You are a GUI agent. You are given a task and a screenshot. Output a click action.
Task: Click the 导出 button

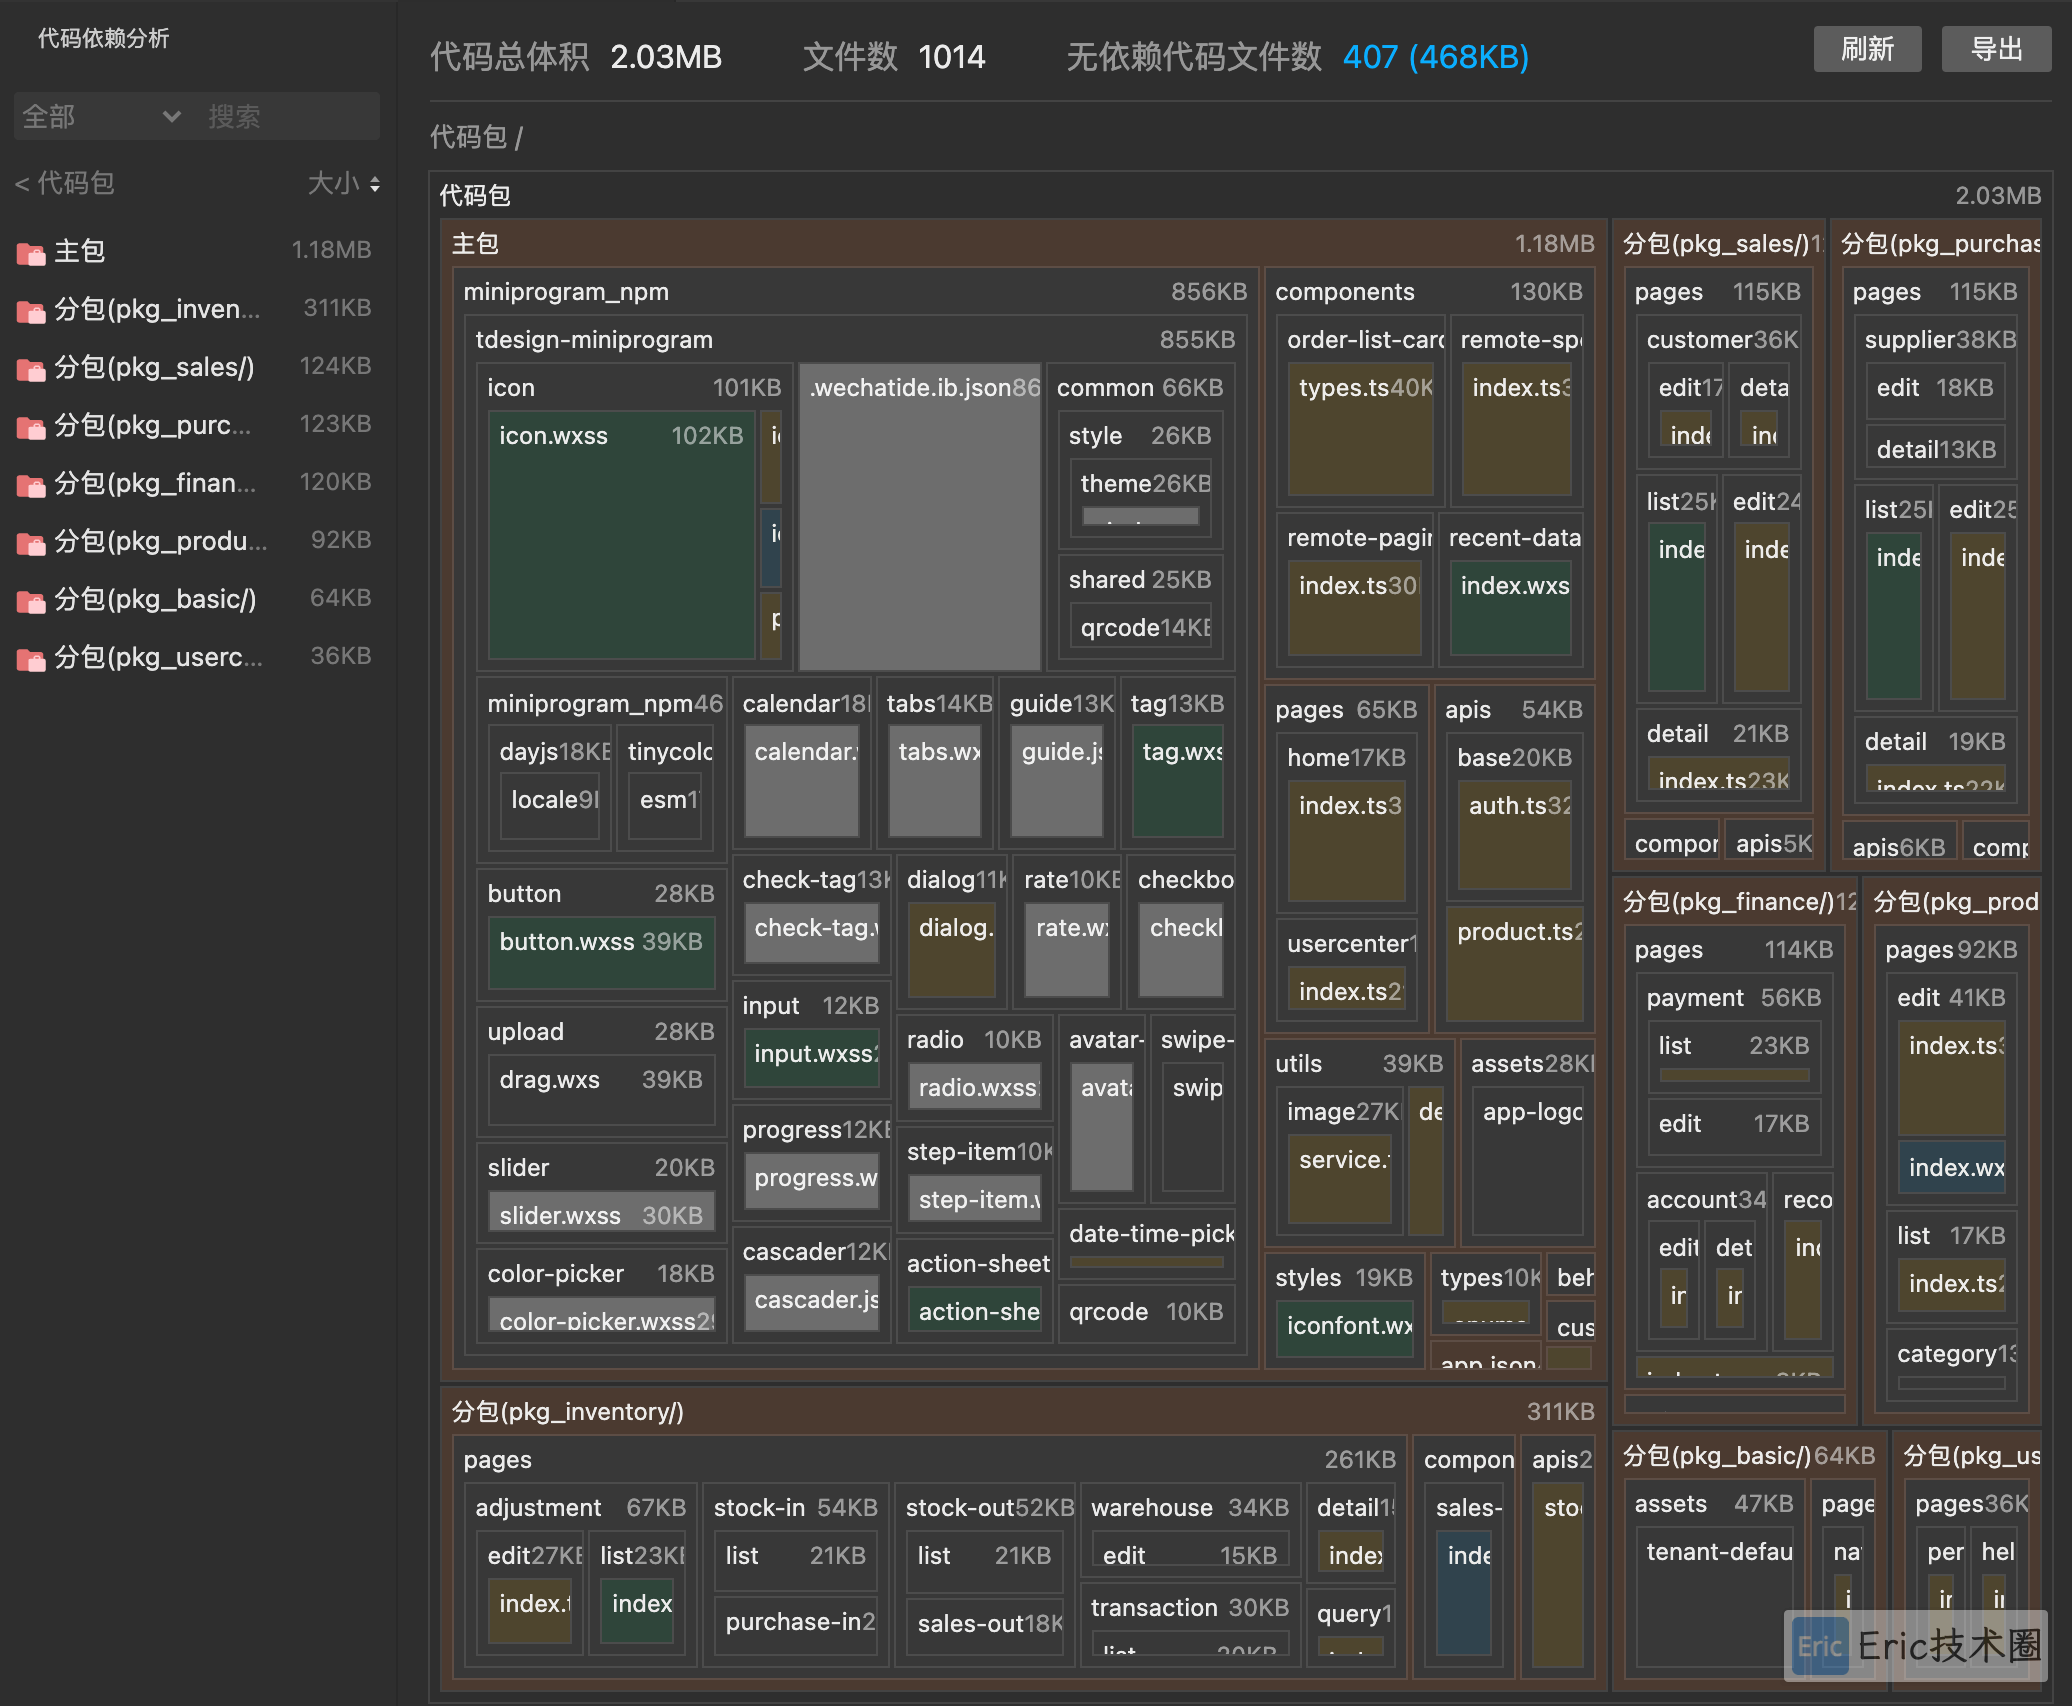tap(1995, 49)
